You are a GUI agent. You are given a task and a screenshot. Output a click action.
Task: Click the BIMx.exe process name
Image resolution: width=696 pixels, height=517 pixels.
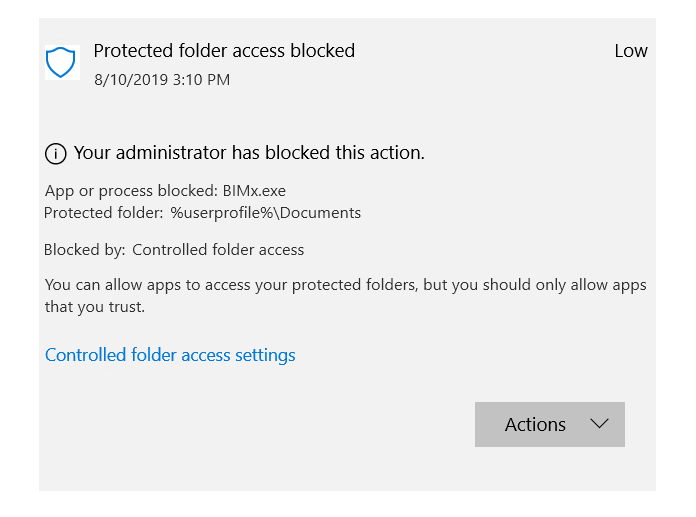click(x=261, y=191)
